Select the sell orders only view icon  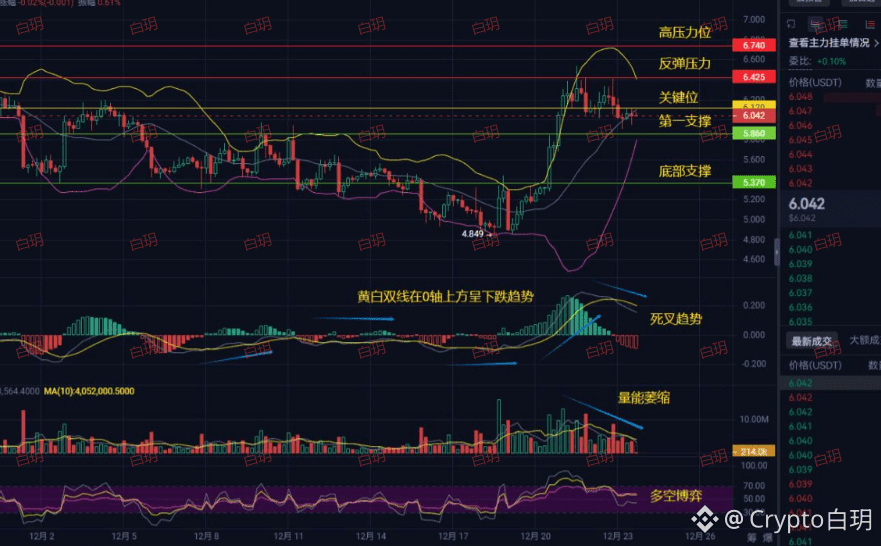click(x=870, y=24)
